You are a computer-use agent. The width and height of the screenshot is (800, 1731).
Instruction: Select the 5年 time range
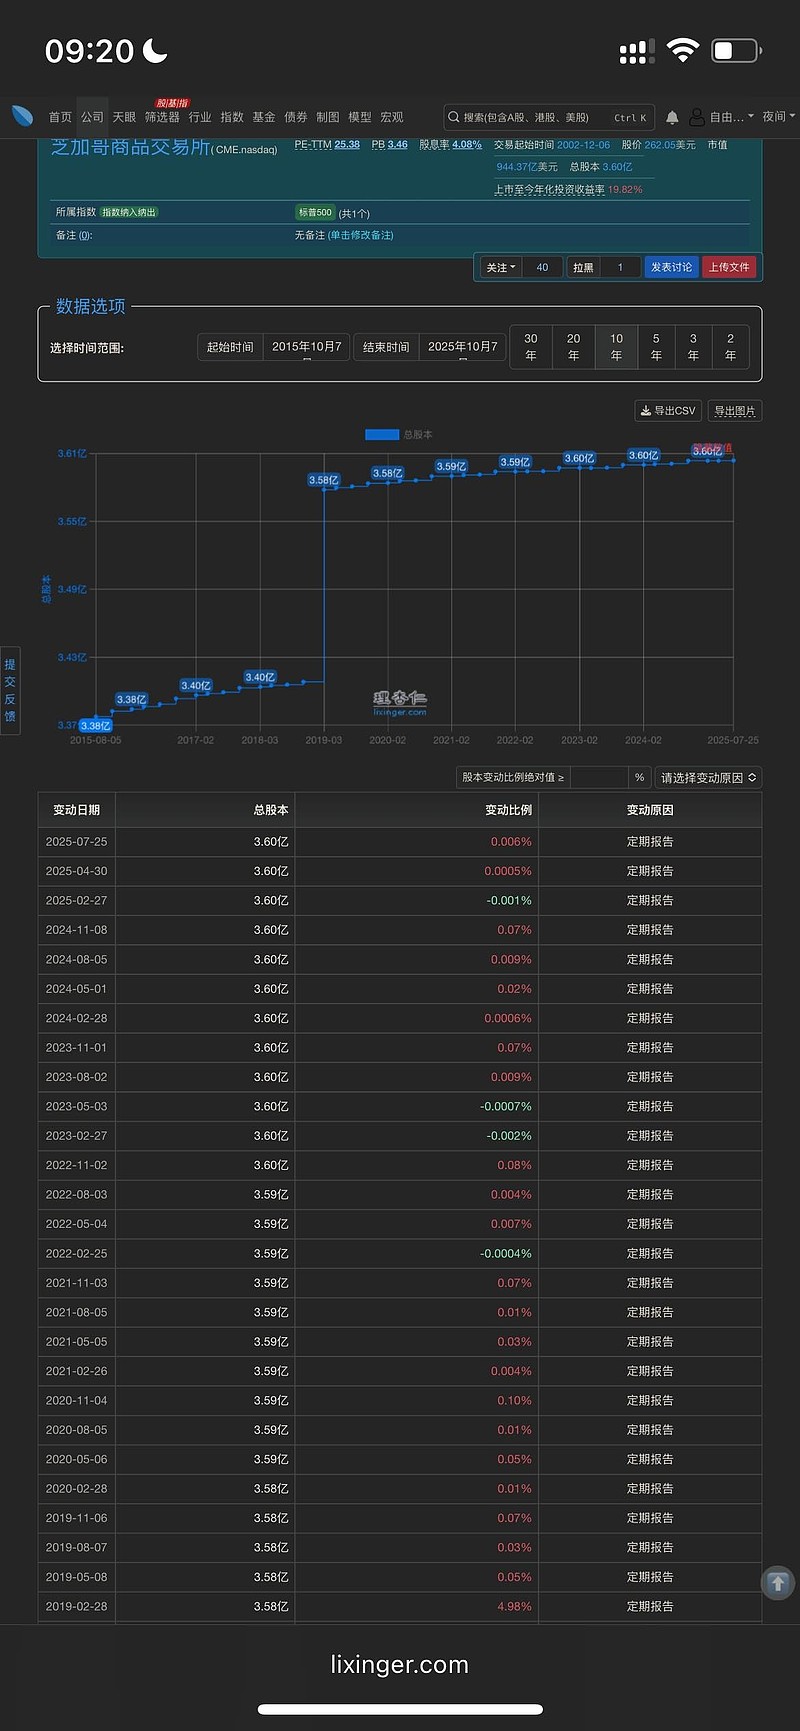656,347
